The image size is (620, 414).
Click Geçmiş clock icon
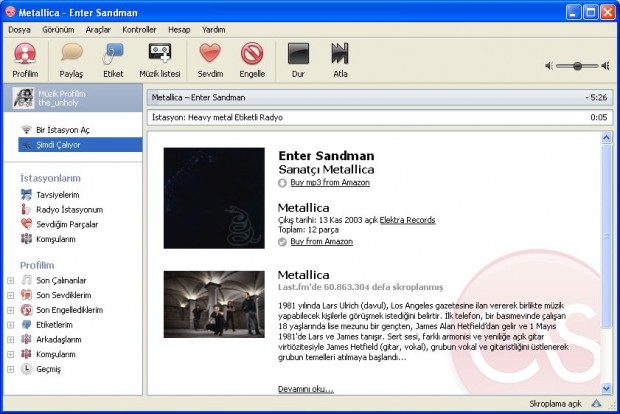[26, 369]
